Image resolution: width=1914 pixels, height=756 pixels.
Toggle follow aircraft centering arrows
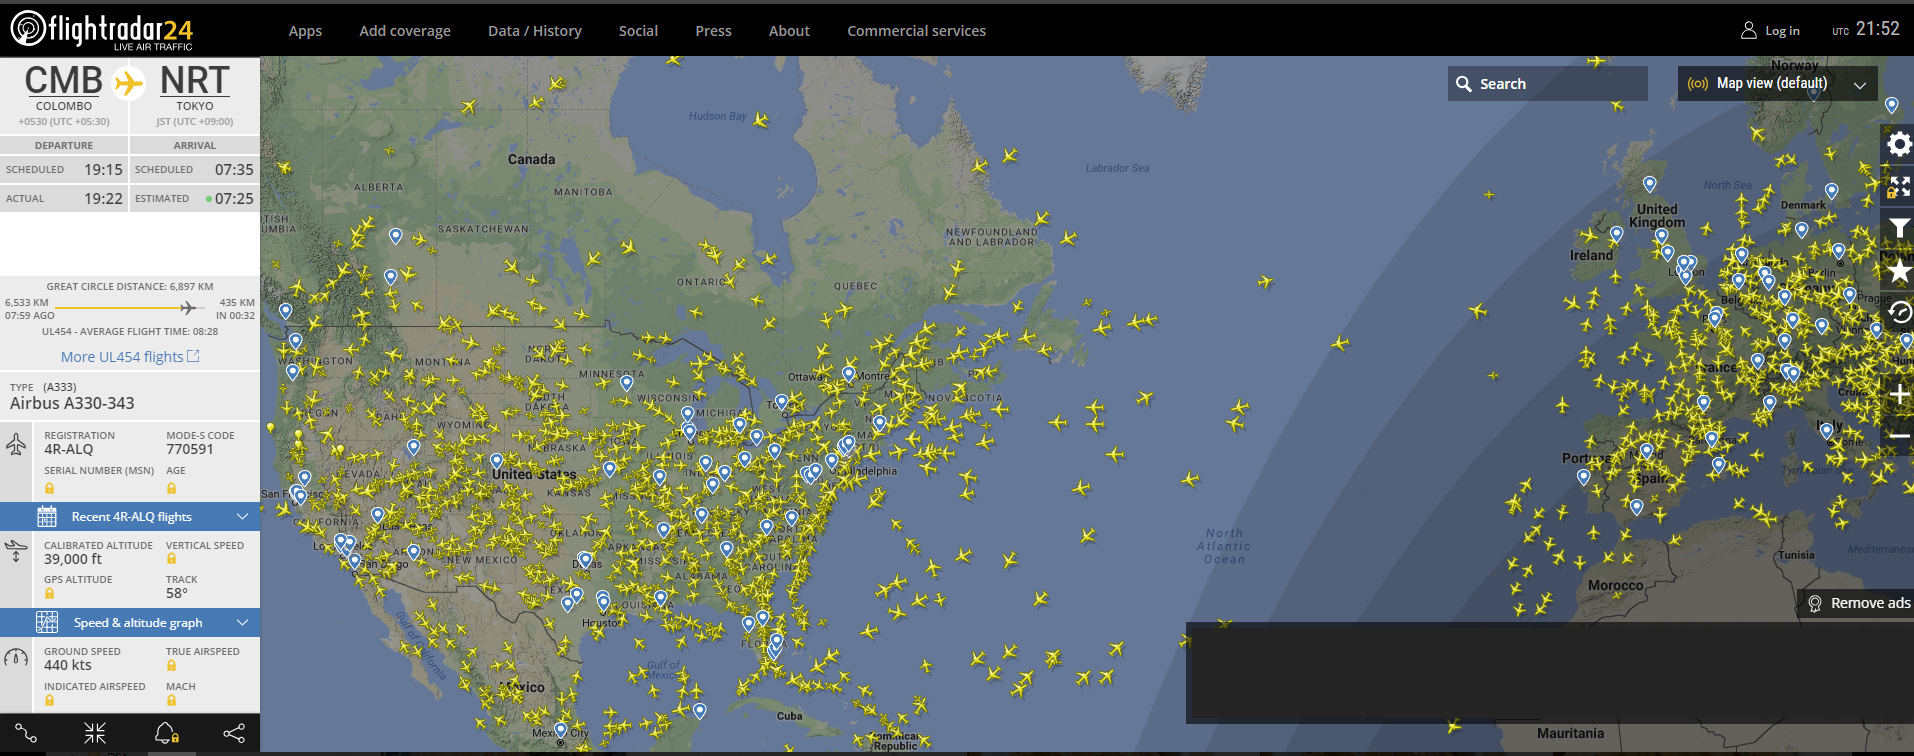(95, 734)
